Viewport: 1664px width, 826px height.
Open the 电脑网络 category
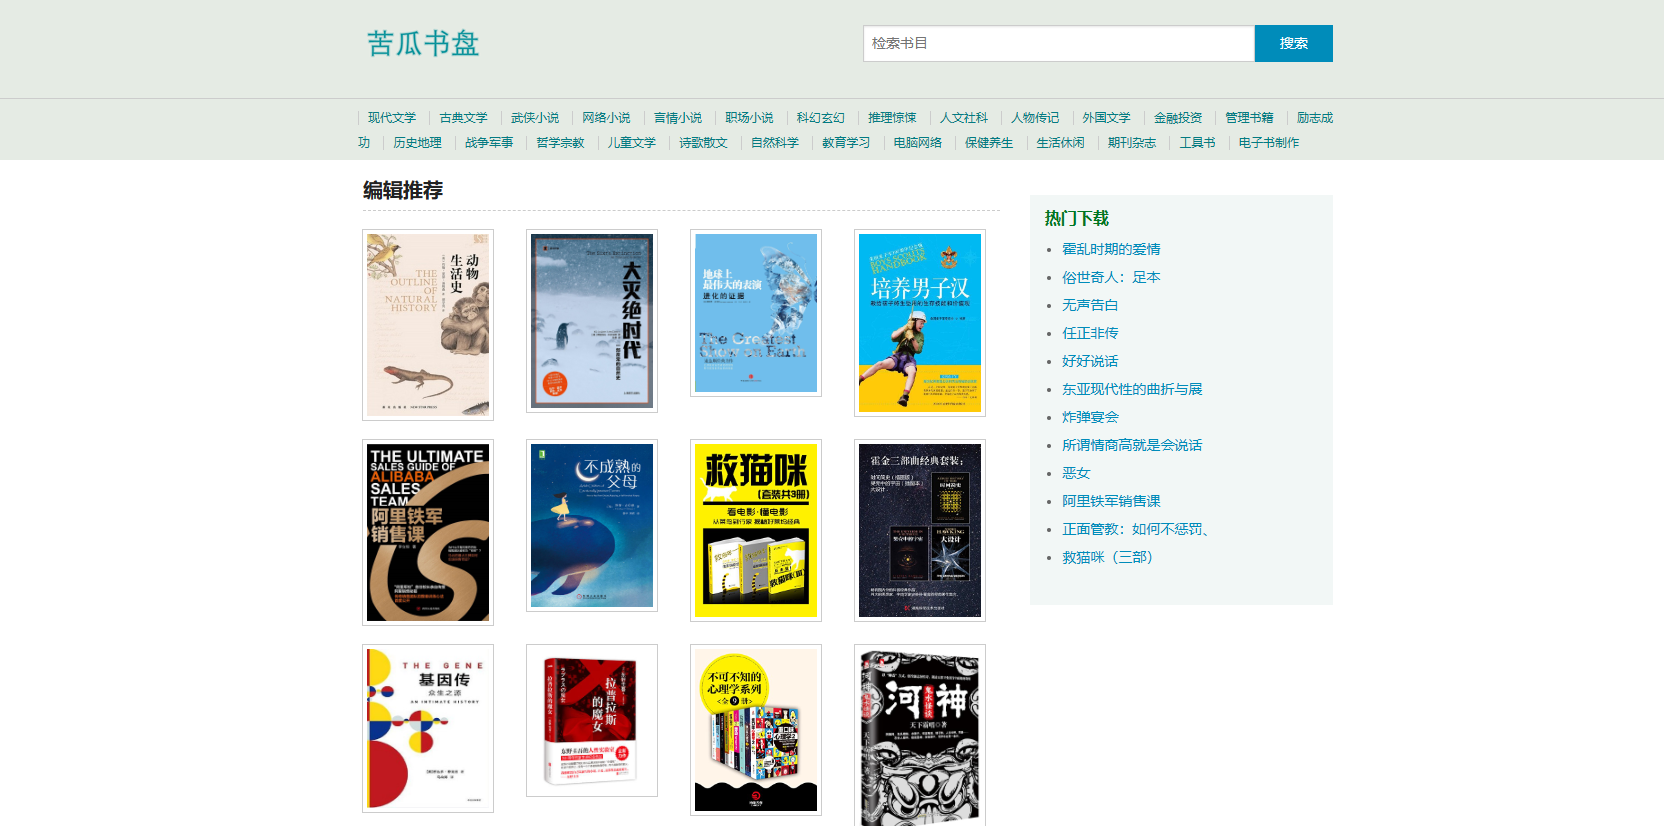pos(918,143)
